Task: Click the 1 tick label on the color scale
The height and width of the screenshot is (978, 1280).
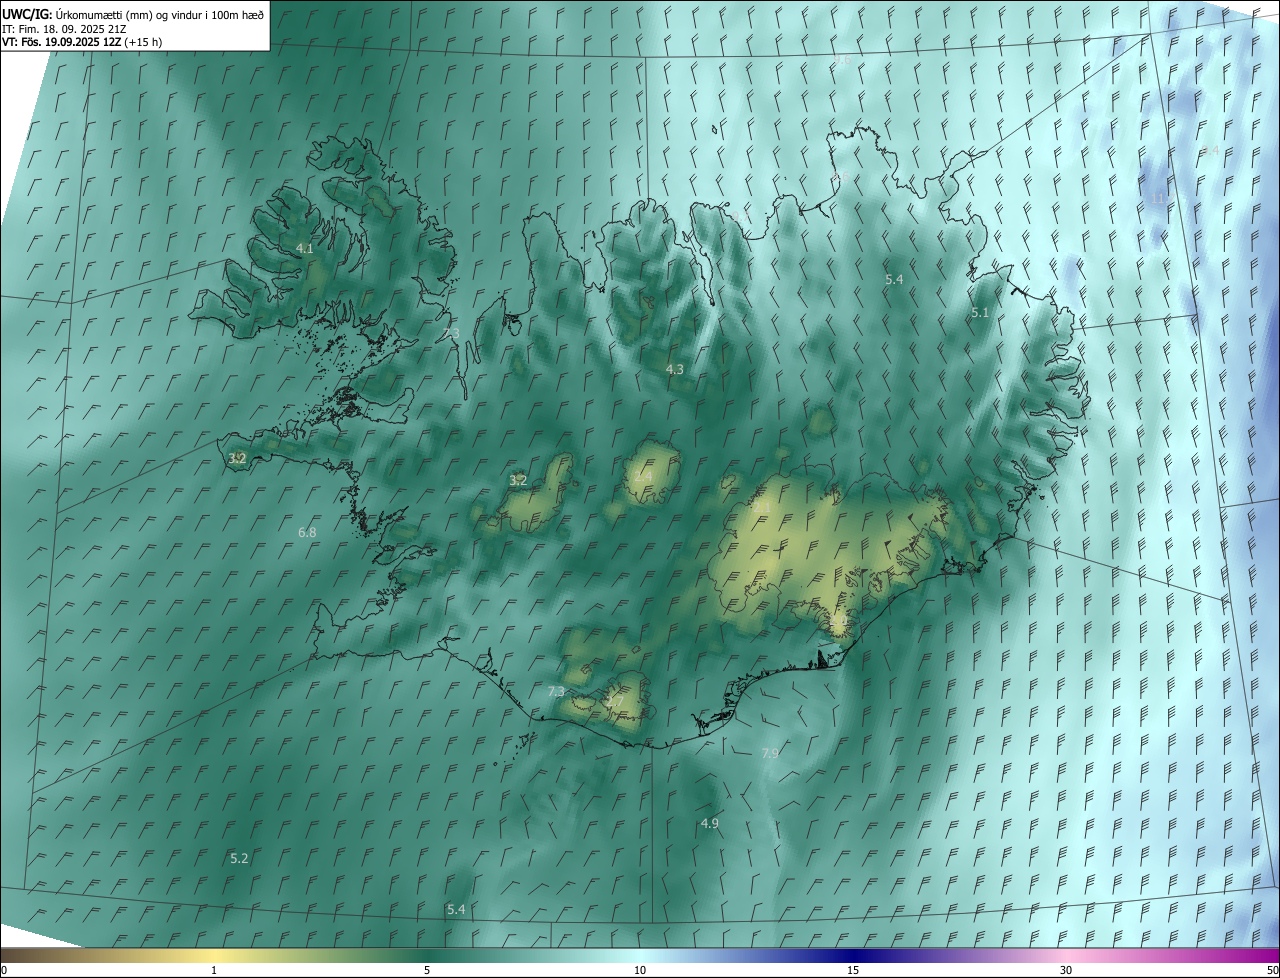Action: tap(214, 971)
